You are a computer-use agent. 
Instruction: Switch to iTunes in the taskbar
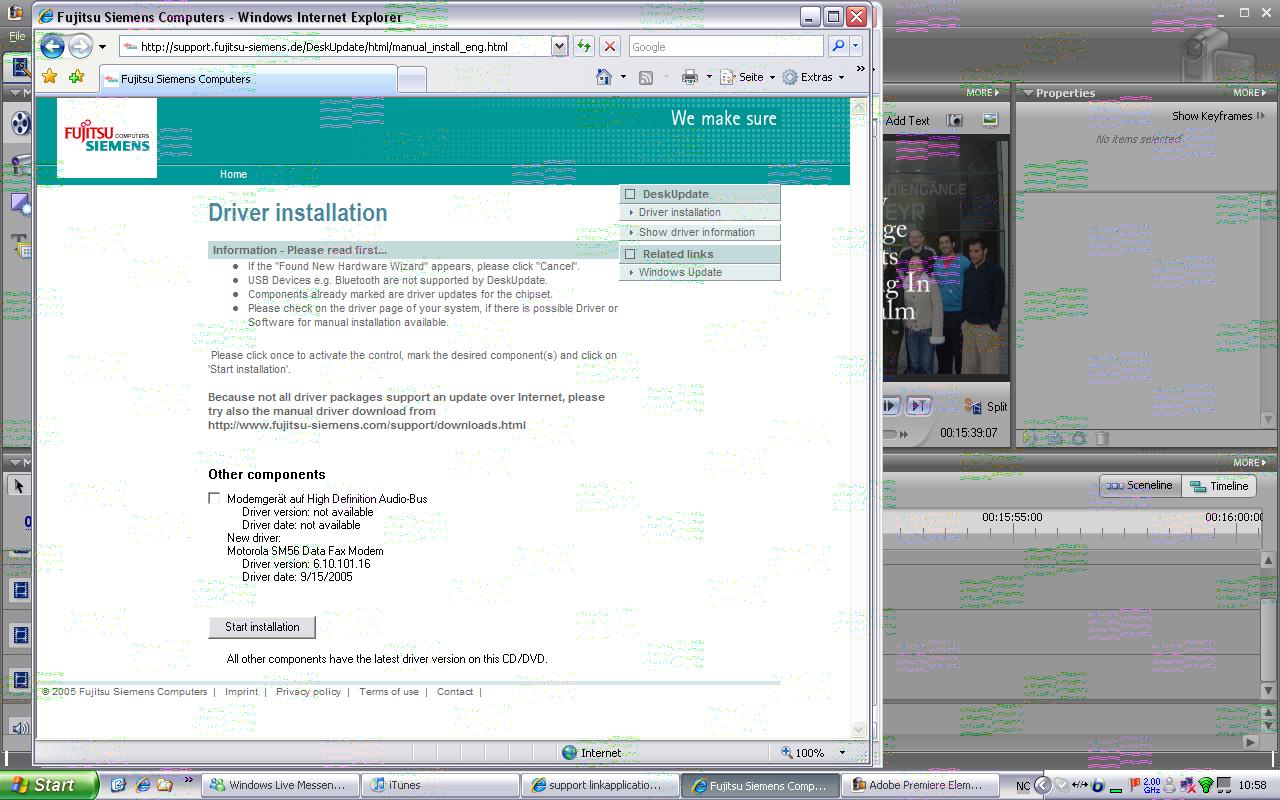pos(440,785)
